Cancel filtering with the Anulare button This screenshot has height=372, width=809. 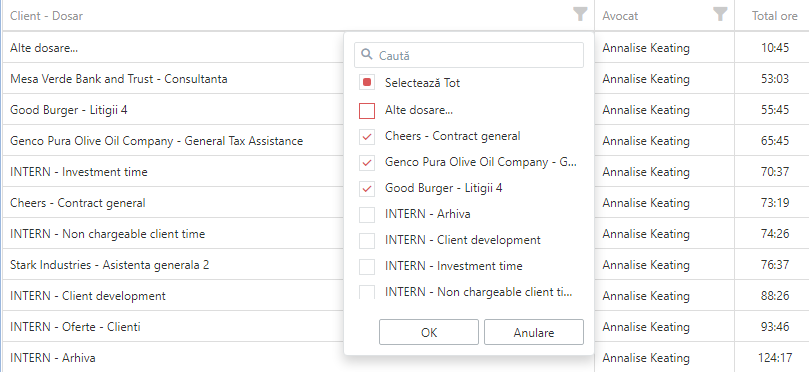533,332
